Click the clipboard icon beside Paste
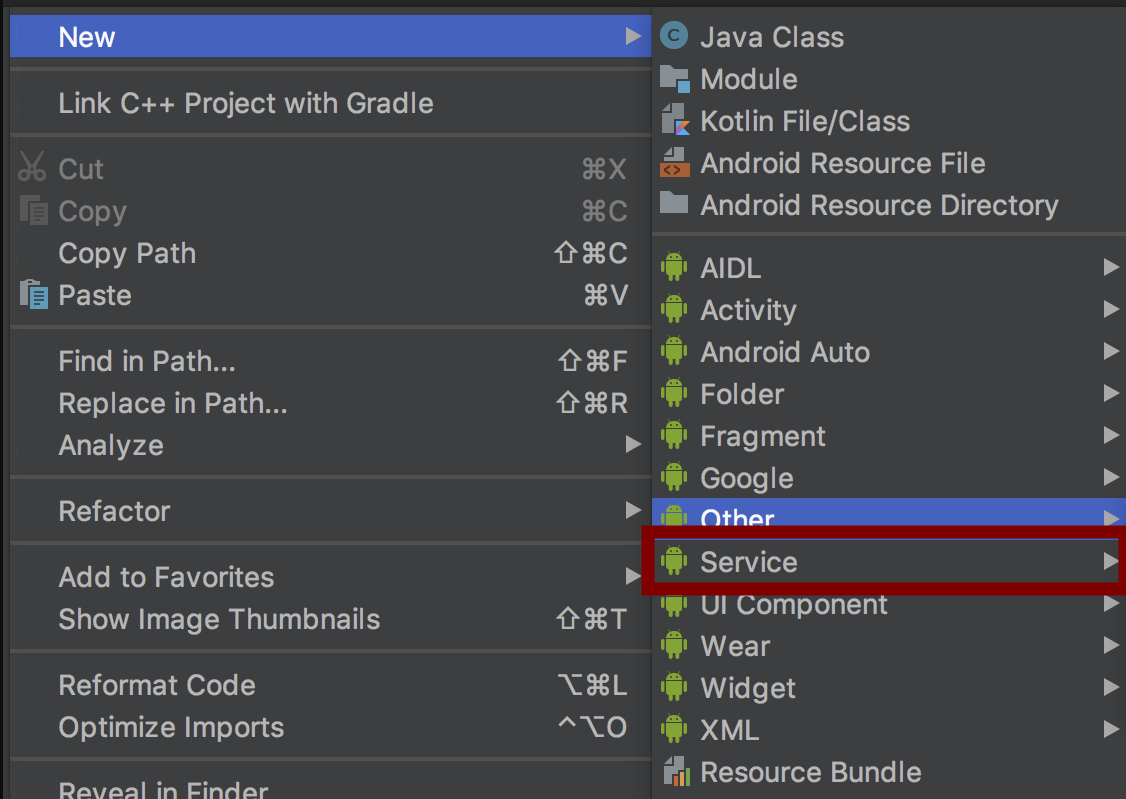The height and width of the screenshot is (799, 1126). 33,295
